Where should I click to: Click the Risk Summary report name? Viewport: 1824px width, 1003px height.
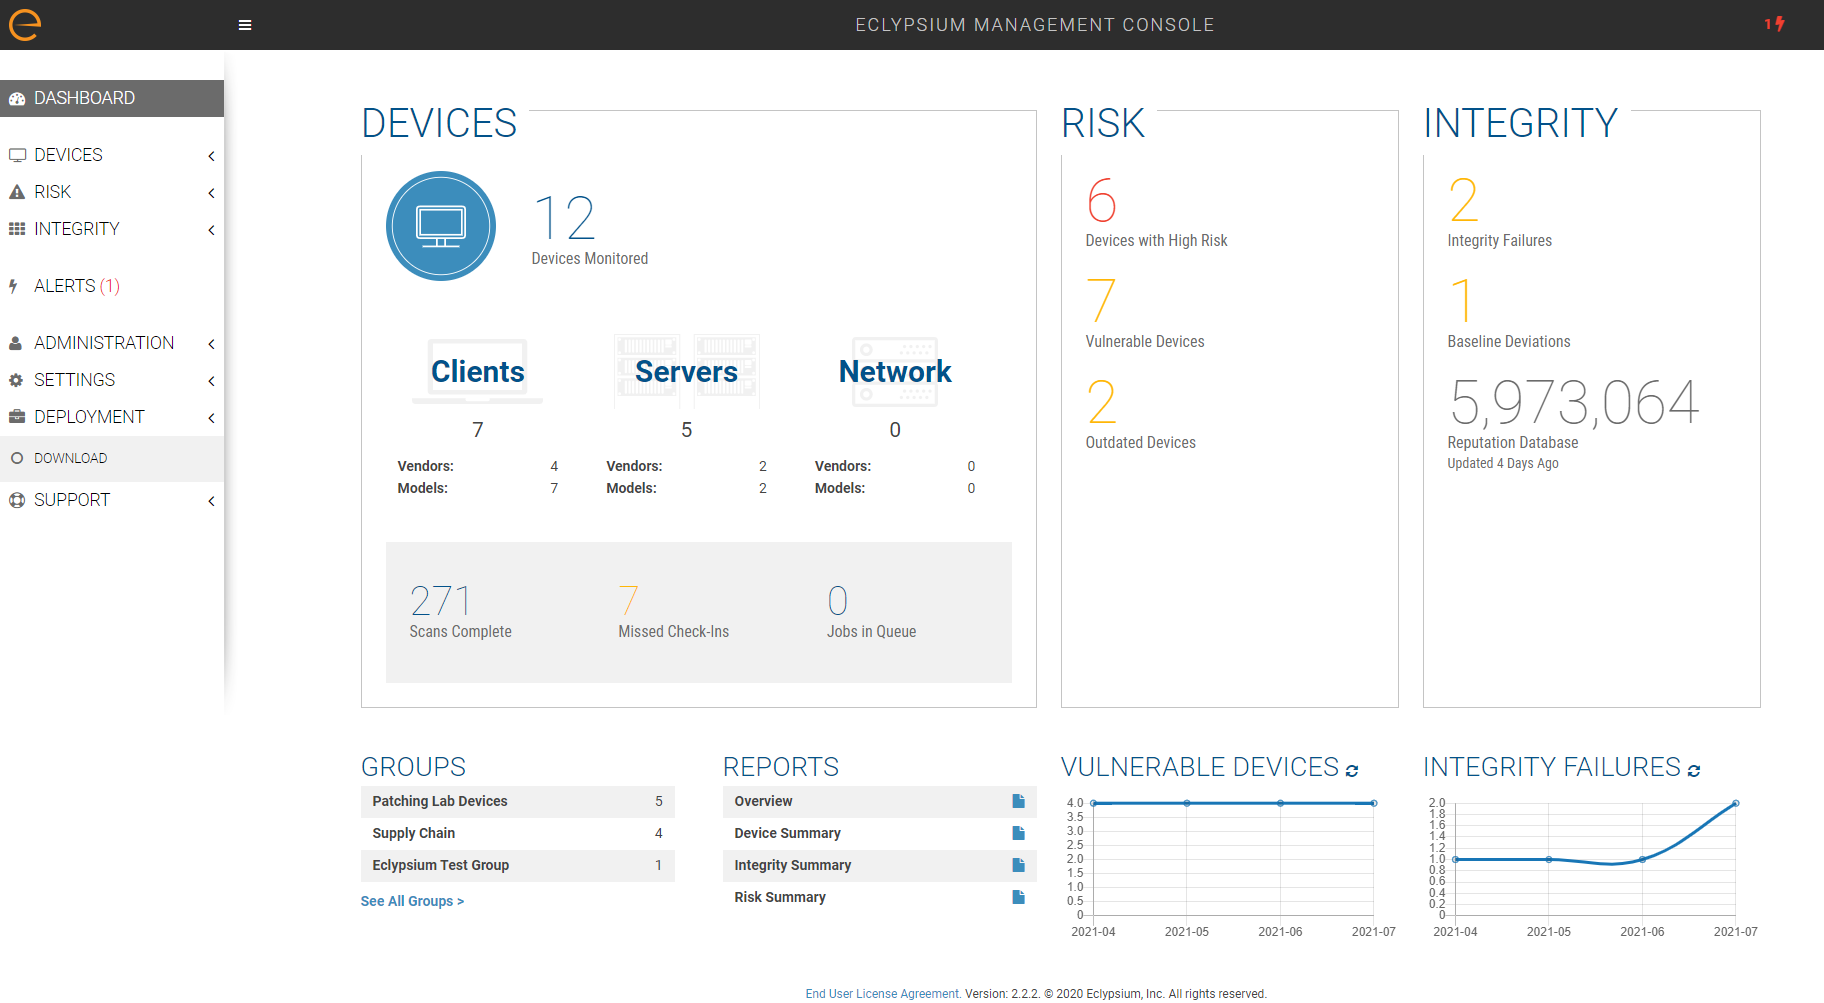(x=780, y=897)
